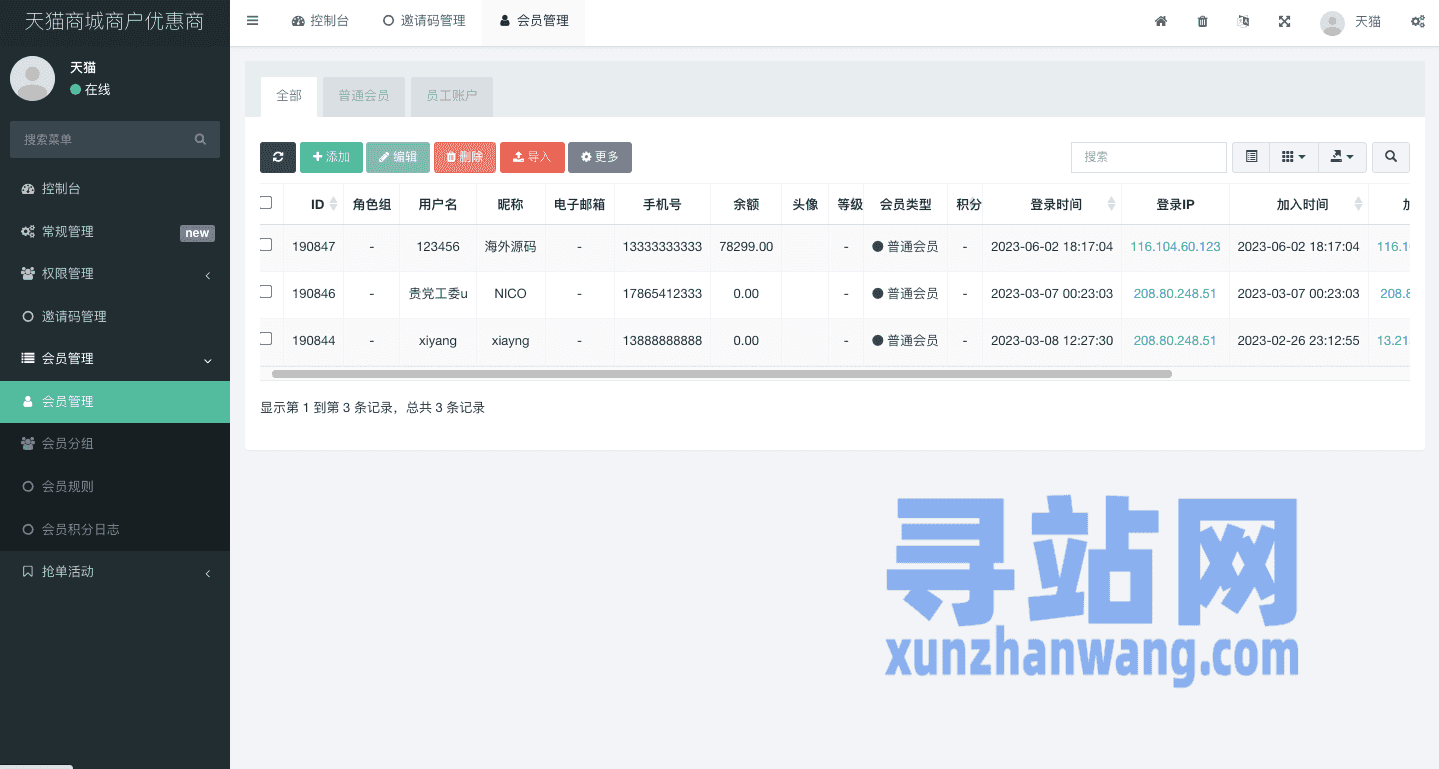Click the home icon in top bar

pos(1161,21)
